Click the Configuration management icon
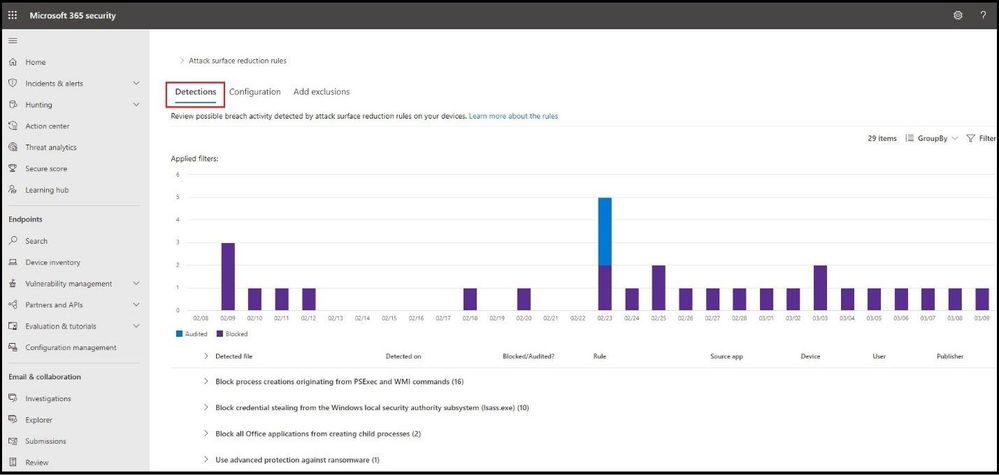This screenshot has width=999, height=475. click(x=13, y=348)
